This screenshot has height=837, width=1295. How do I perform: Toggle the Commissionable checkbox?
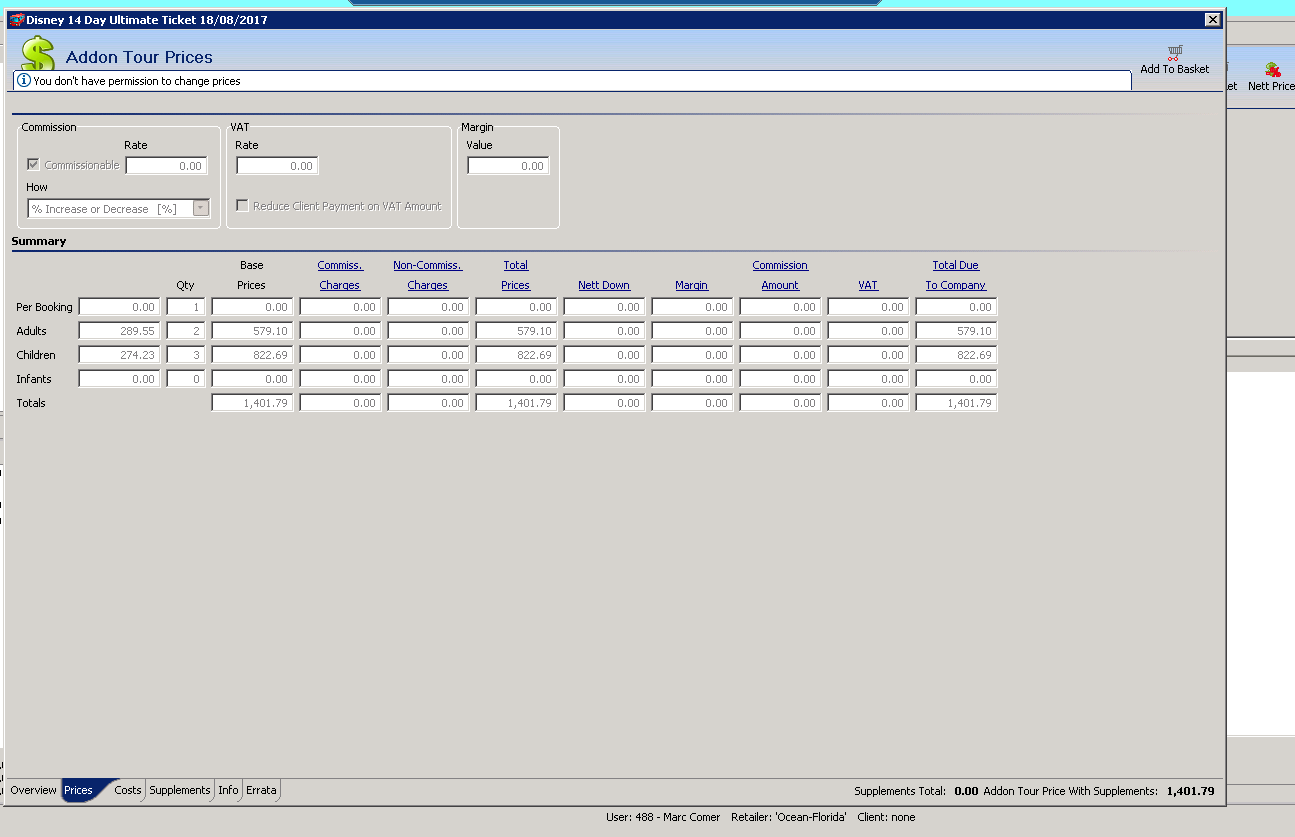[x=33, y=165]
